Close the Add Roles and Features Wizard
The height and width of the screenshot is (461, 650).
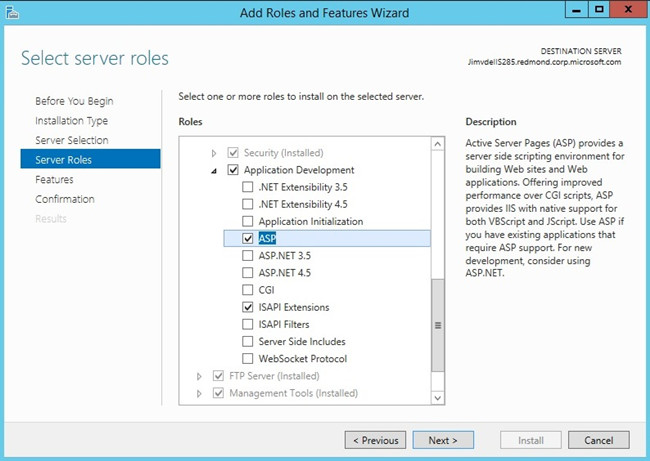click(x=628, y=10)
